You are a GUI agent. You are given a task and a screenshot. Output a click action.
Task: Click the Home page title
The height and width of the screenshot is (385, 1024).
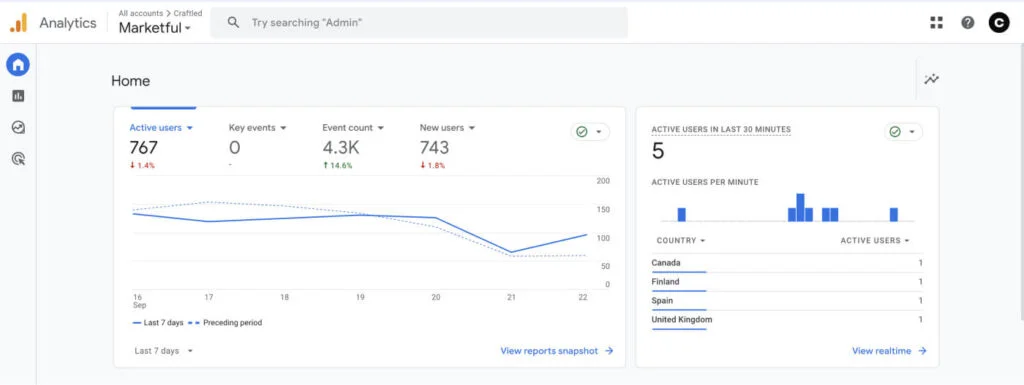(x=131, y=81)
